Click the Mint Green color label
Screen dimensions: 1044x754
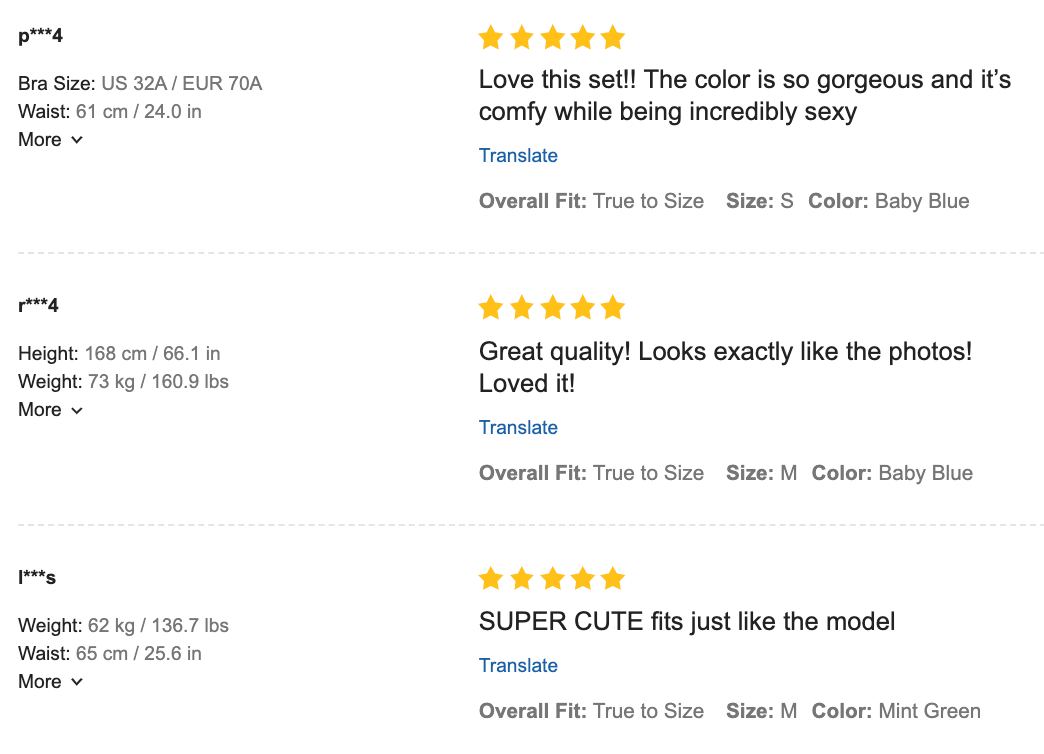point(929,711)
